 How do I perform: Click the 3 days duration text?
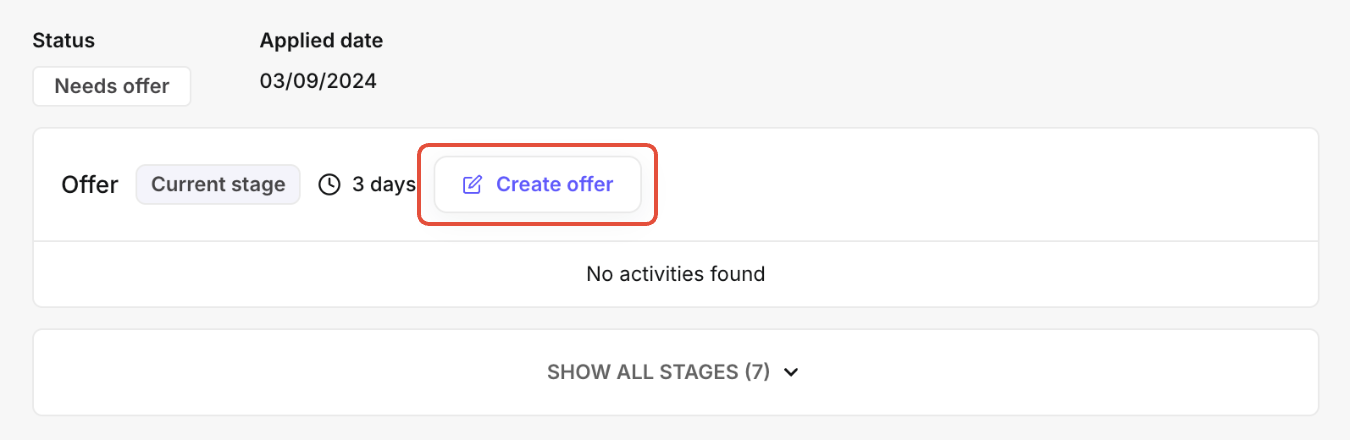click(x=383, y=185)
